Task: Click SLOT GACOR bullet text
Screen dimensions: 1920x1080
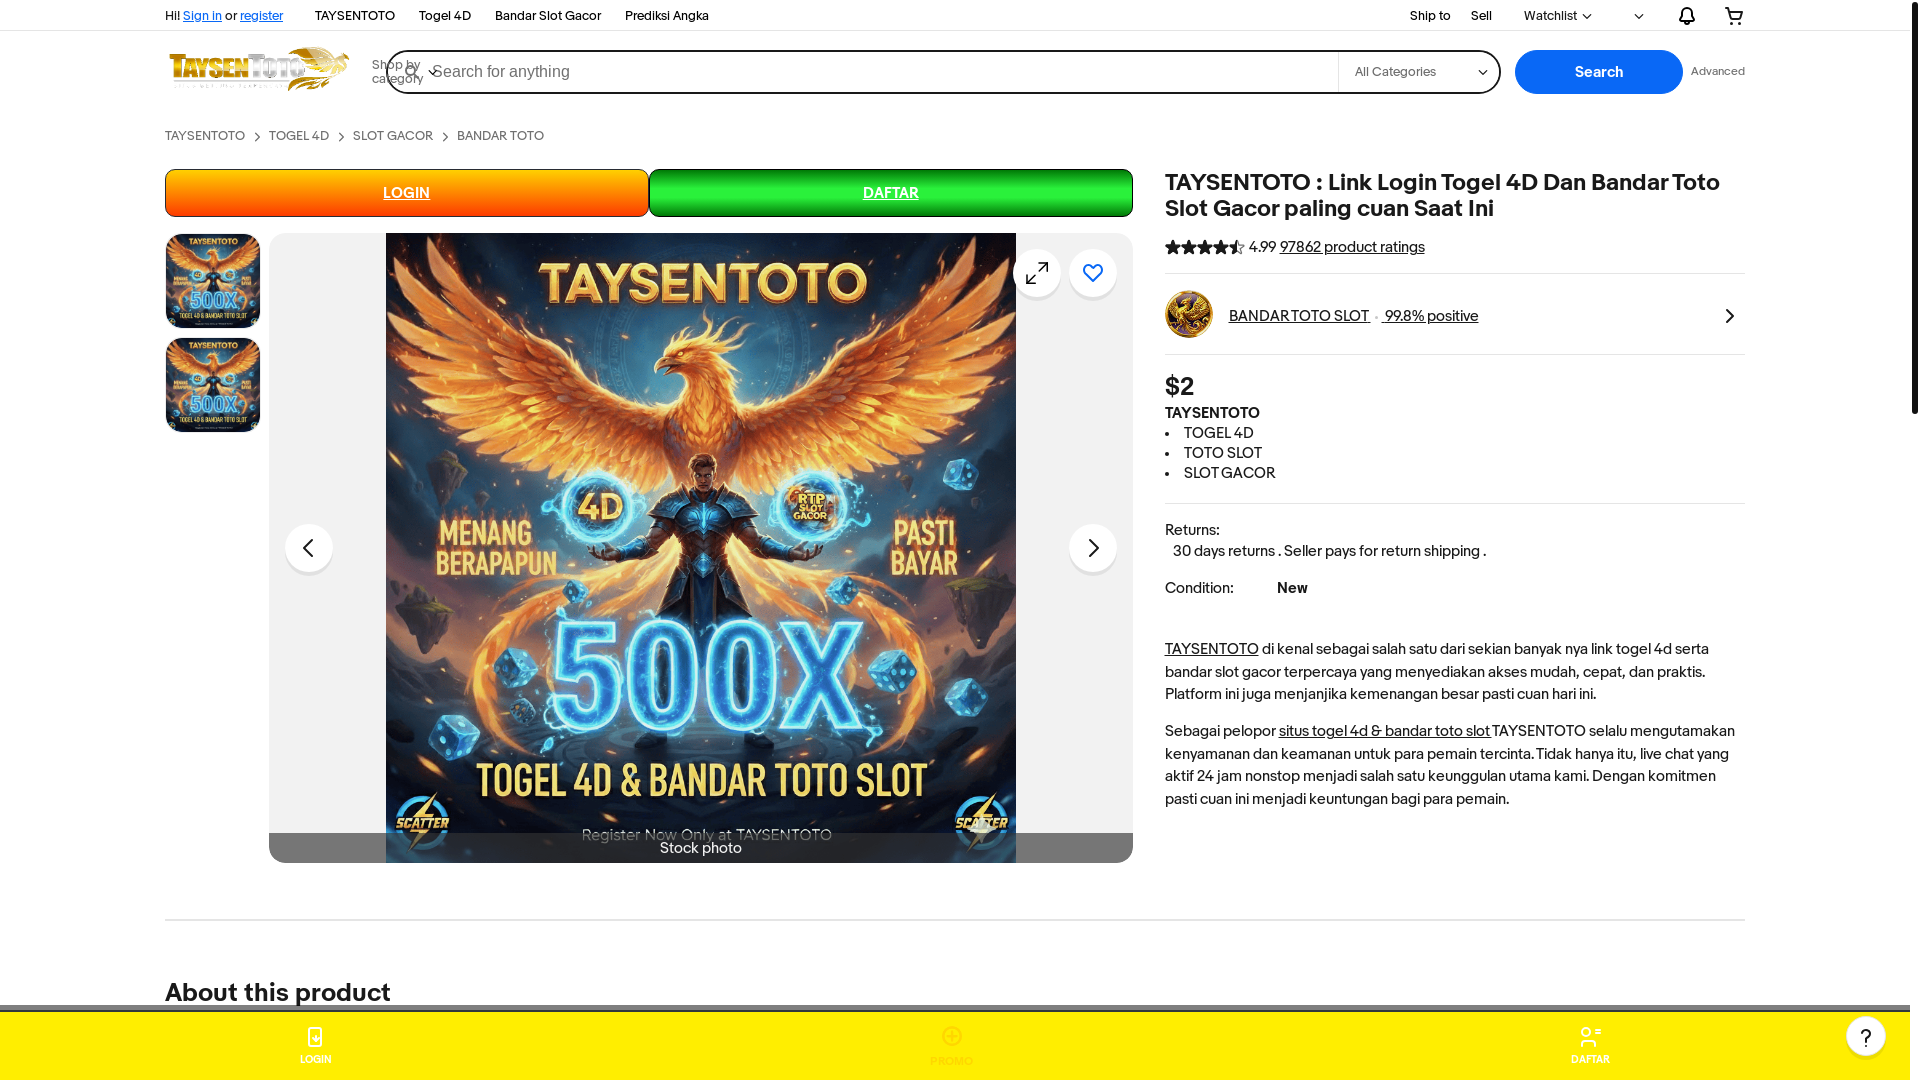Action: 1230,473
